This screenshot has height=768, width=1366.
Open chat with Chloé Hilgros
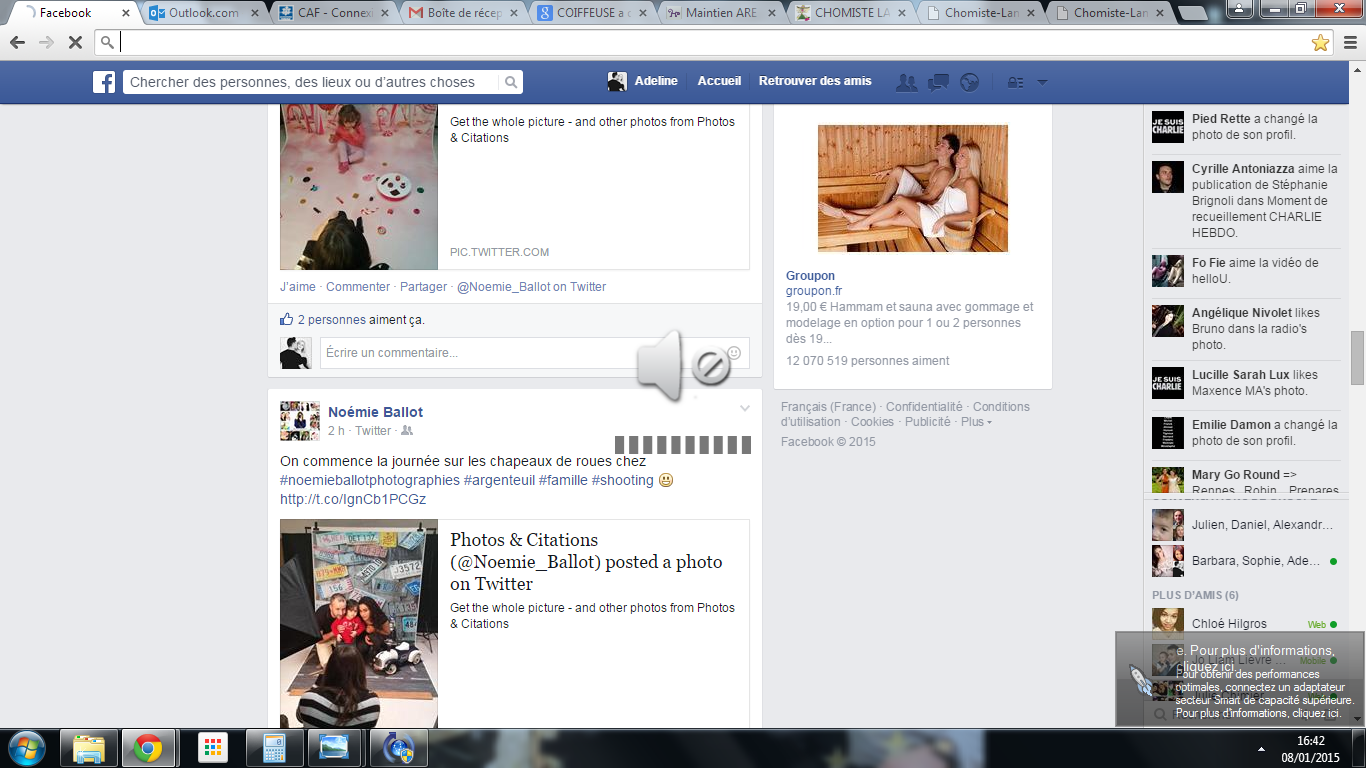point(1244,624)
